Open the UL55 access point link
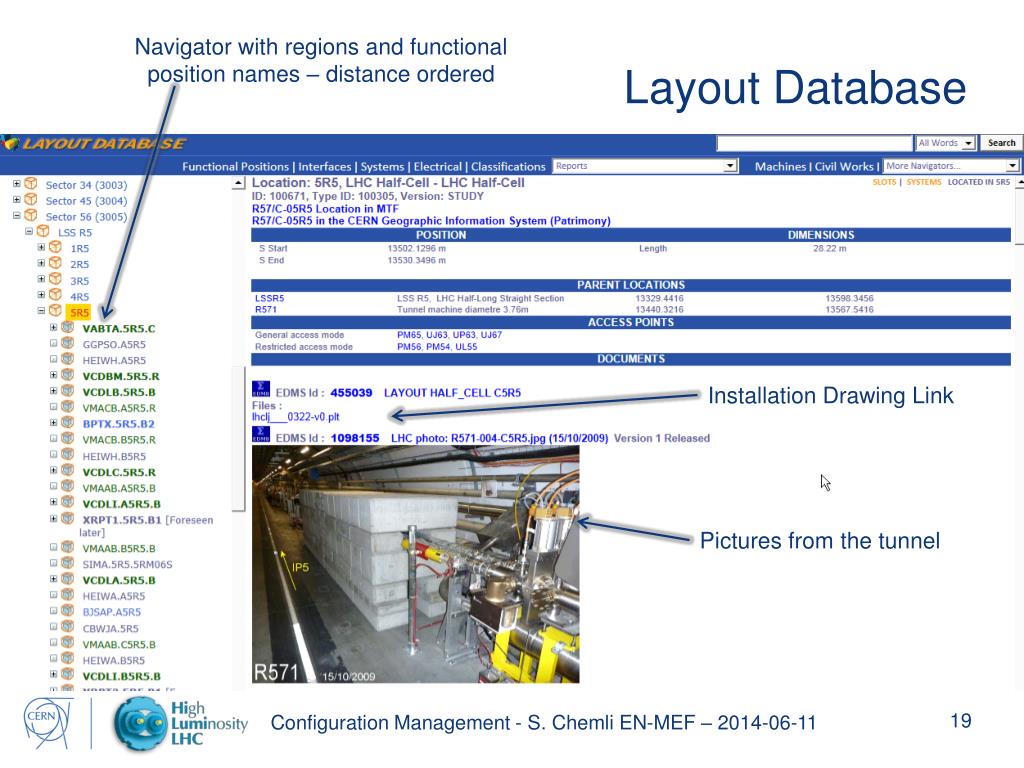Viewport: 1024px width, 768px height. point(466,347)
